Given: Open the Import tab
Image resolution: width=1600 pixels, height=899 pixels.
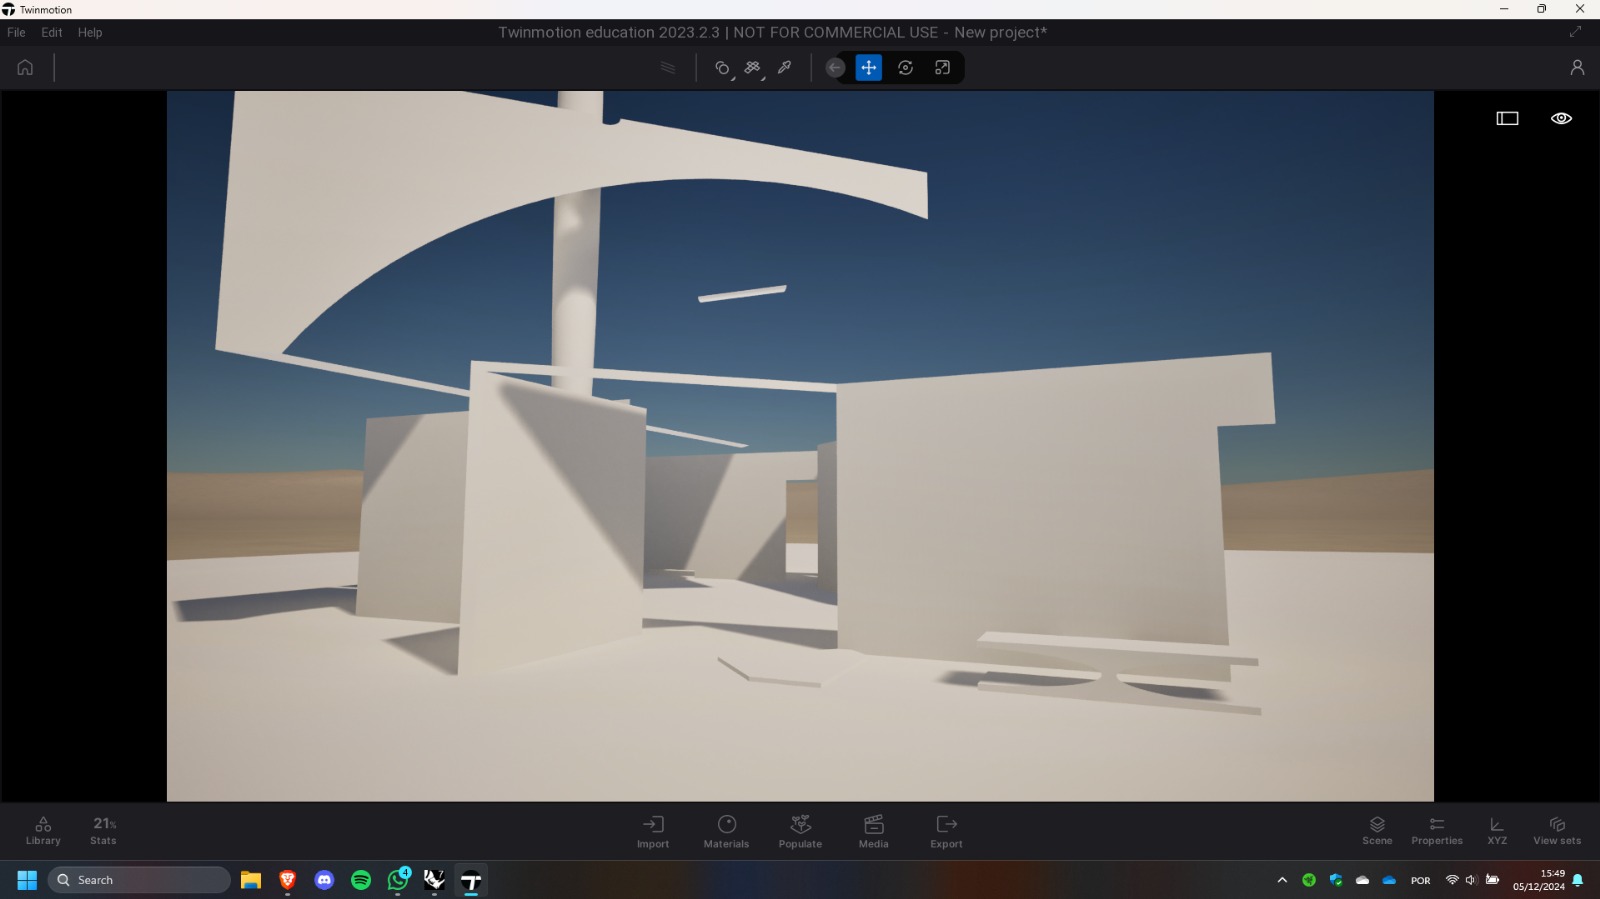Looking at the screenshot, I should point(653,831).
